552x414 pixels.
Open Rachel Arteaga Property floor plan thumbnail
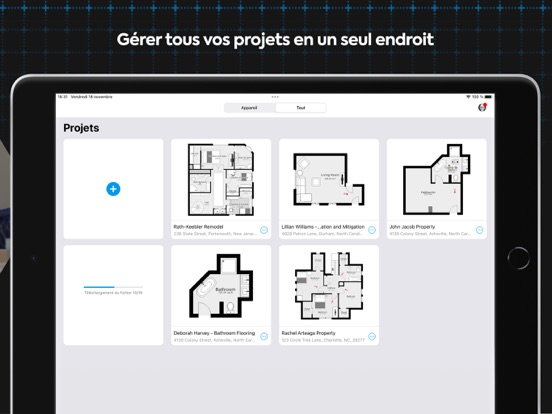point(329,286)
